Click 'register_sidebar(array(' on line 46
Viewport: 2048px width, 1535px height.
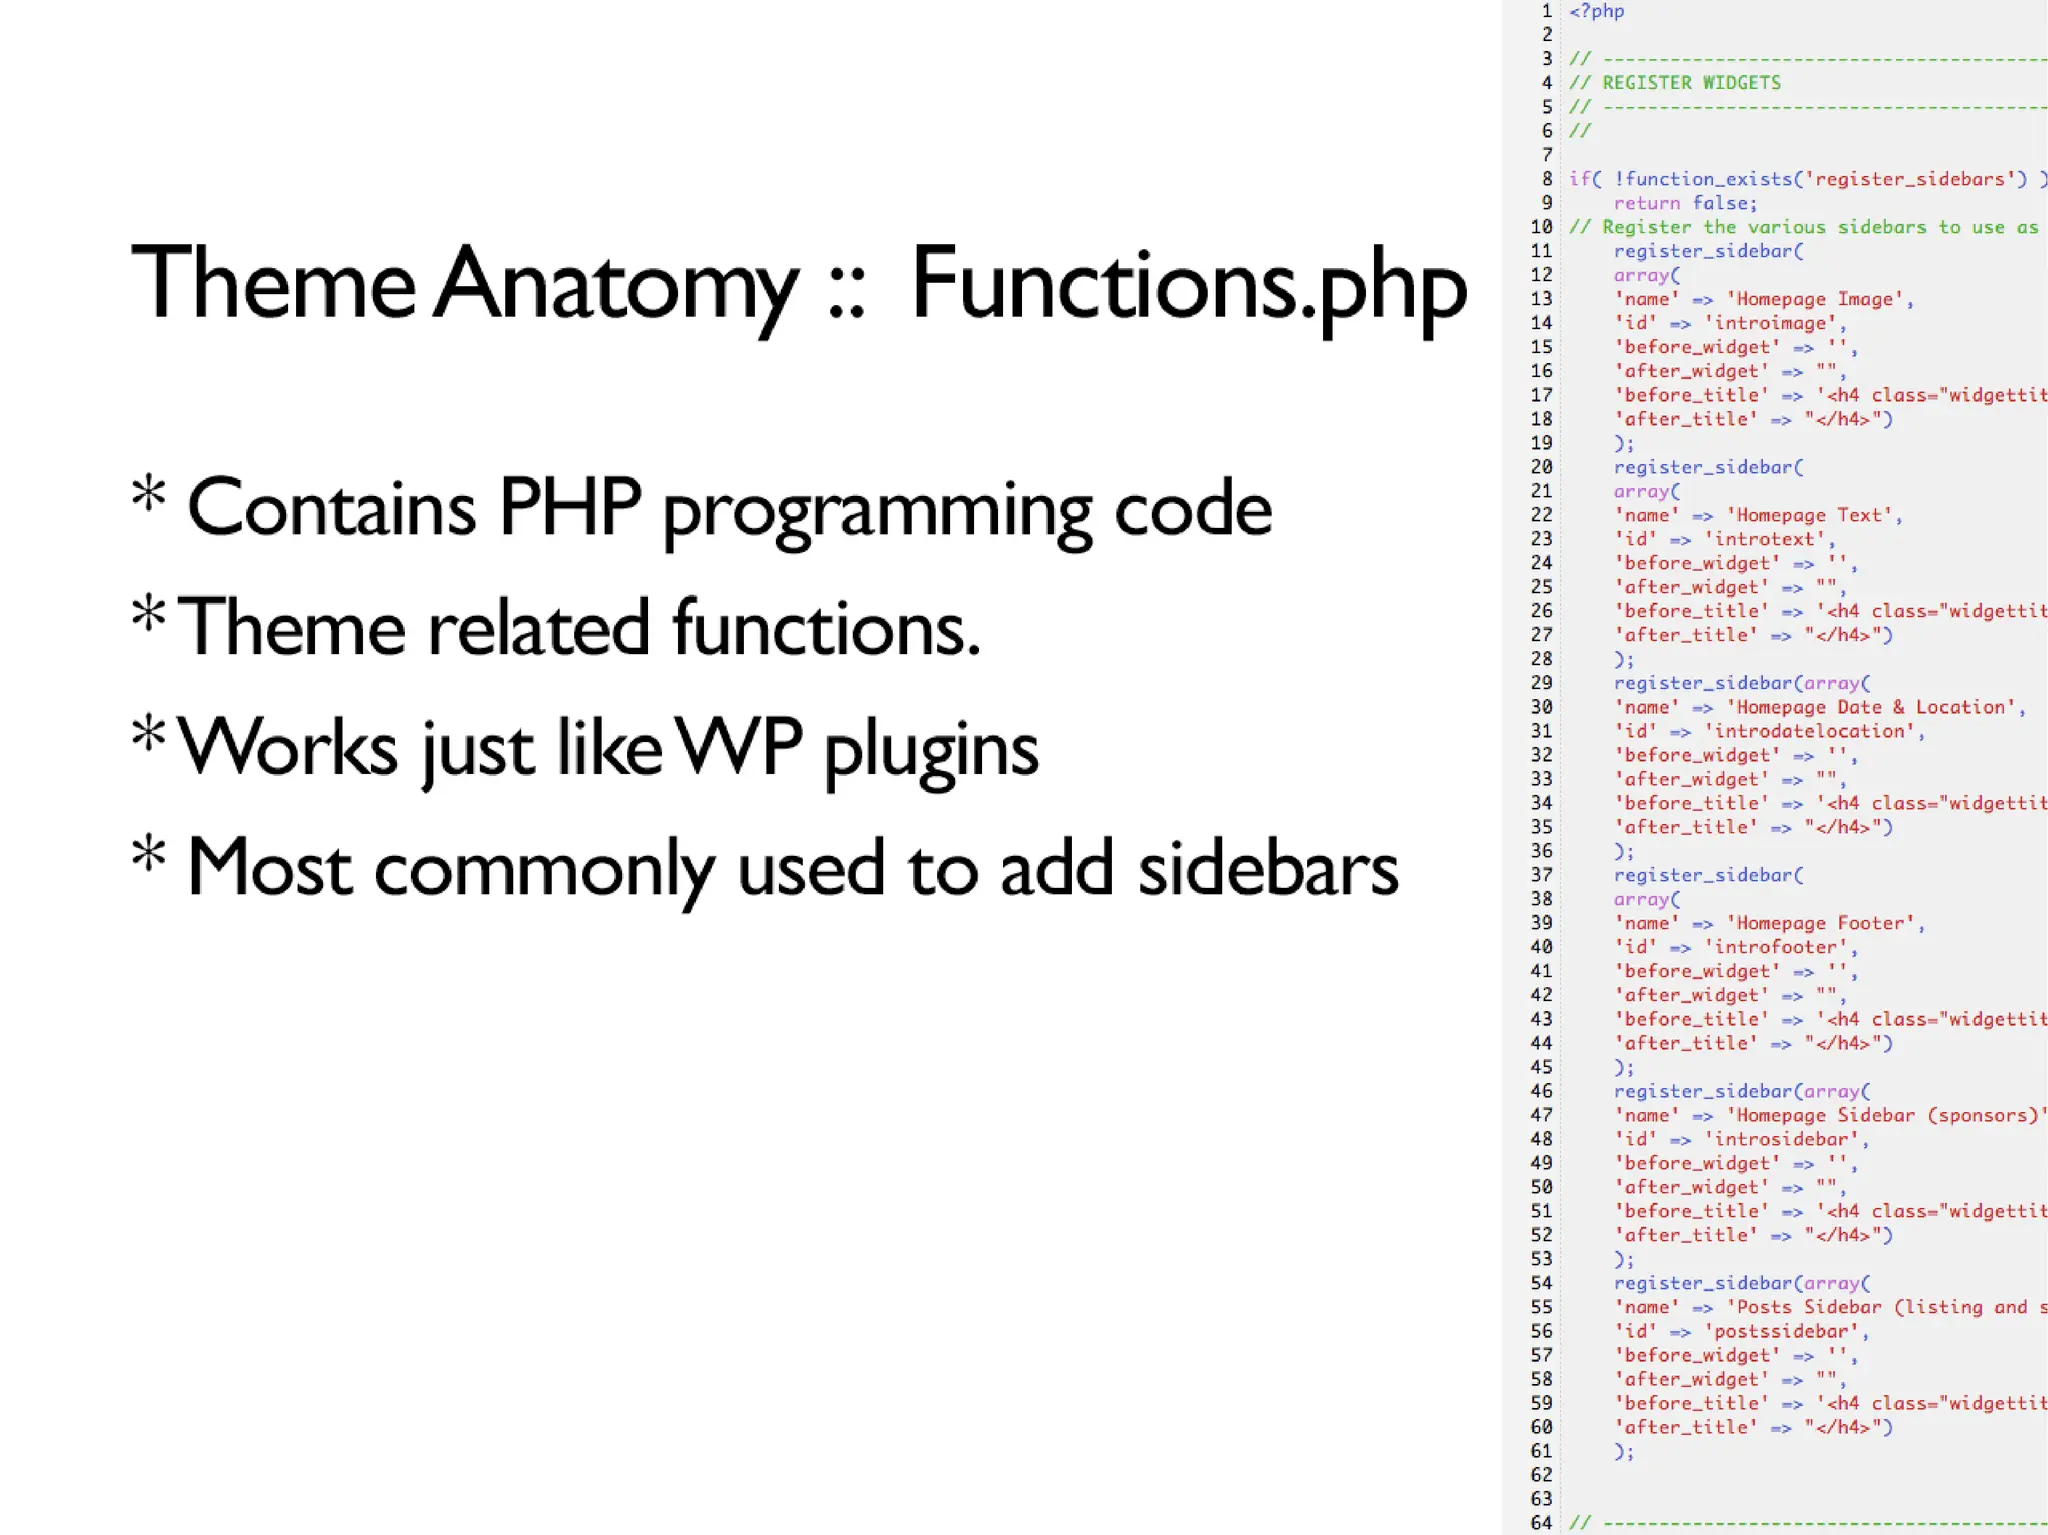point(1741,1091)
